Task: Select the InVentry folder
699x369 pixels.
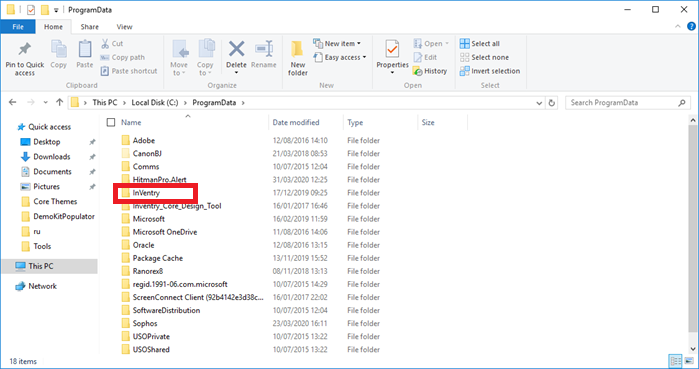Action: click(x=146, y=193)
